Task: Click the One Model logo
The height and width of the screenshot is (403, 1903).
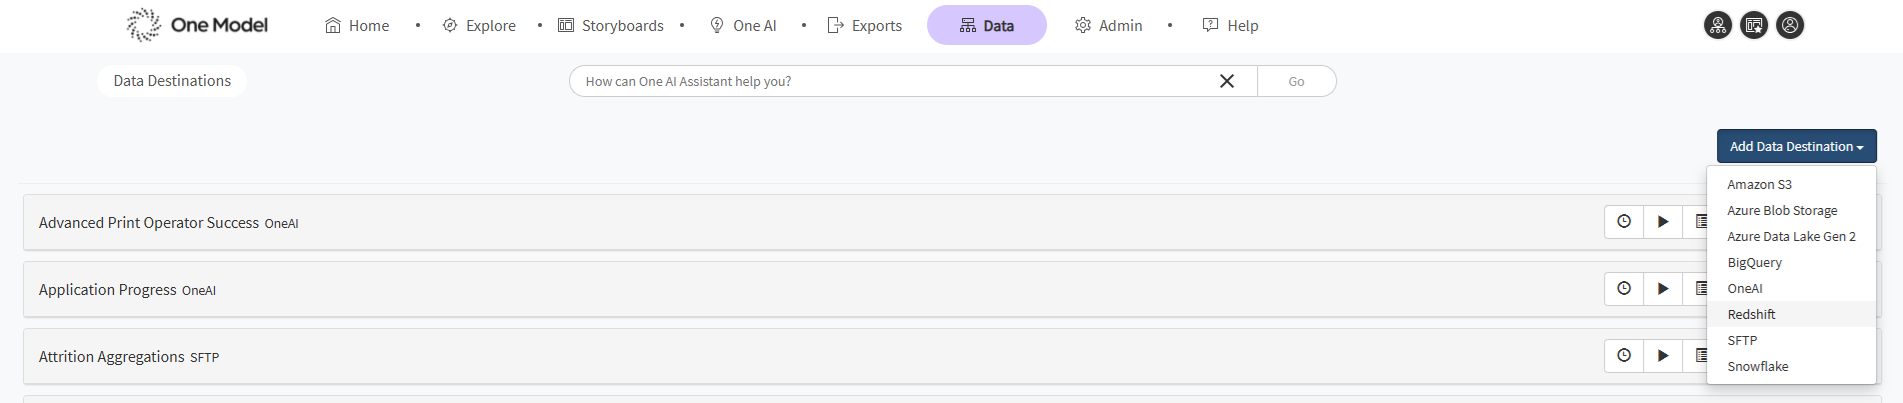Action: click(197, 25)
